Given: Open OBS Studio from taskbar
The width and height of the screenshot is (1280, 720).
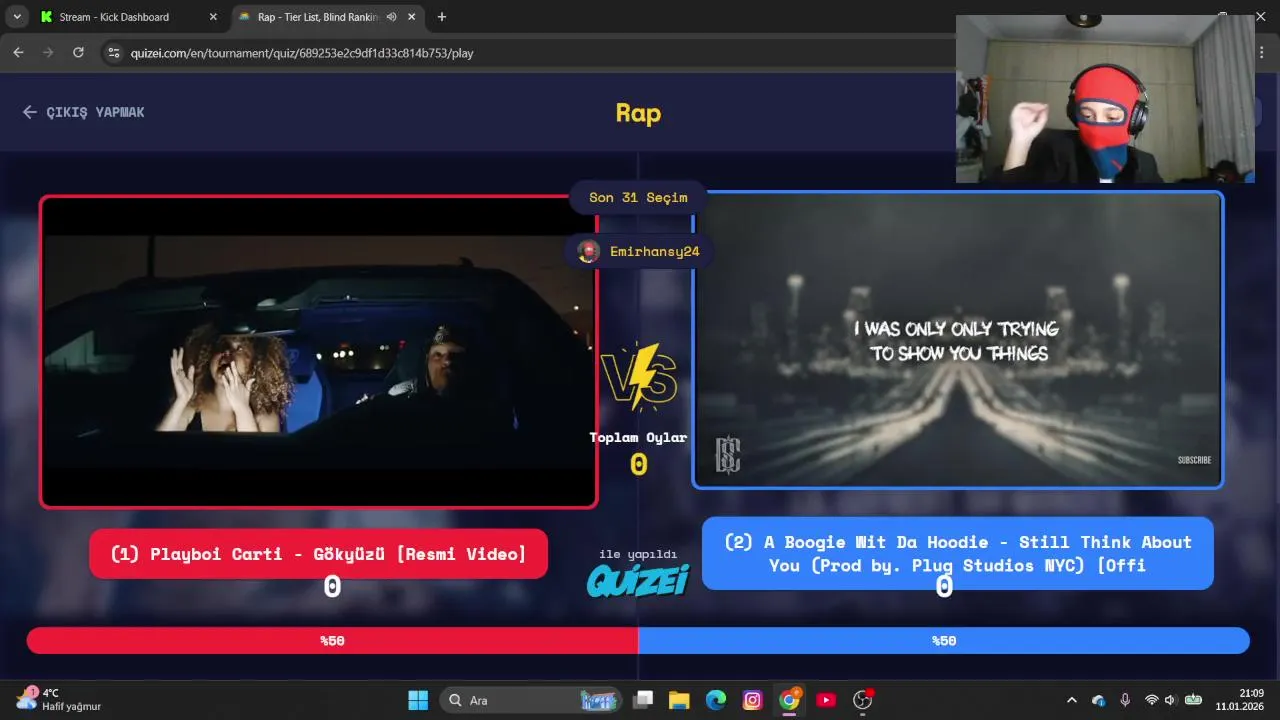Looking at the screenshot, I should click(863, 700).
